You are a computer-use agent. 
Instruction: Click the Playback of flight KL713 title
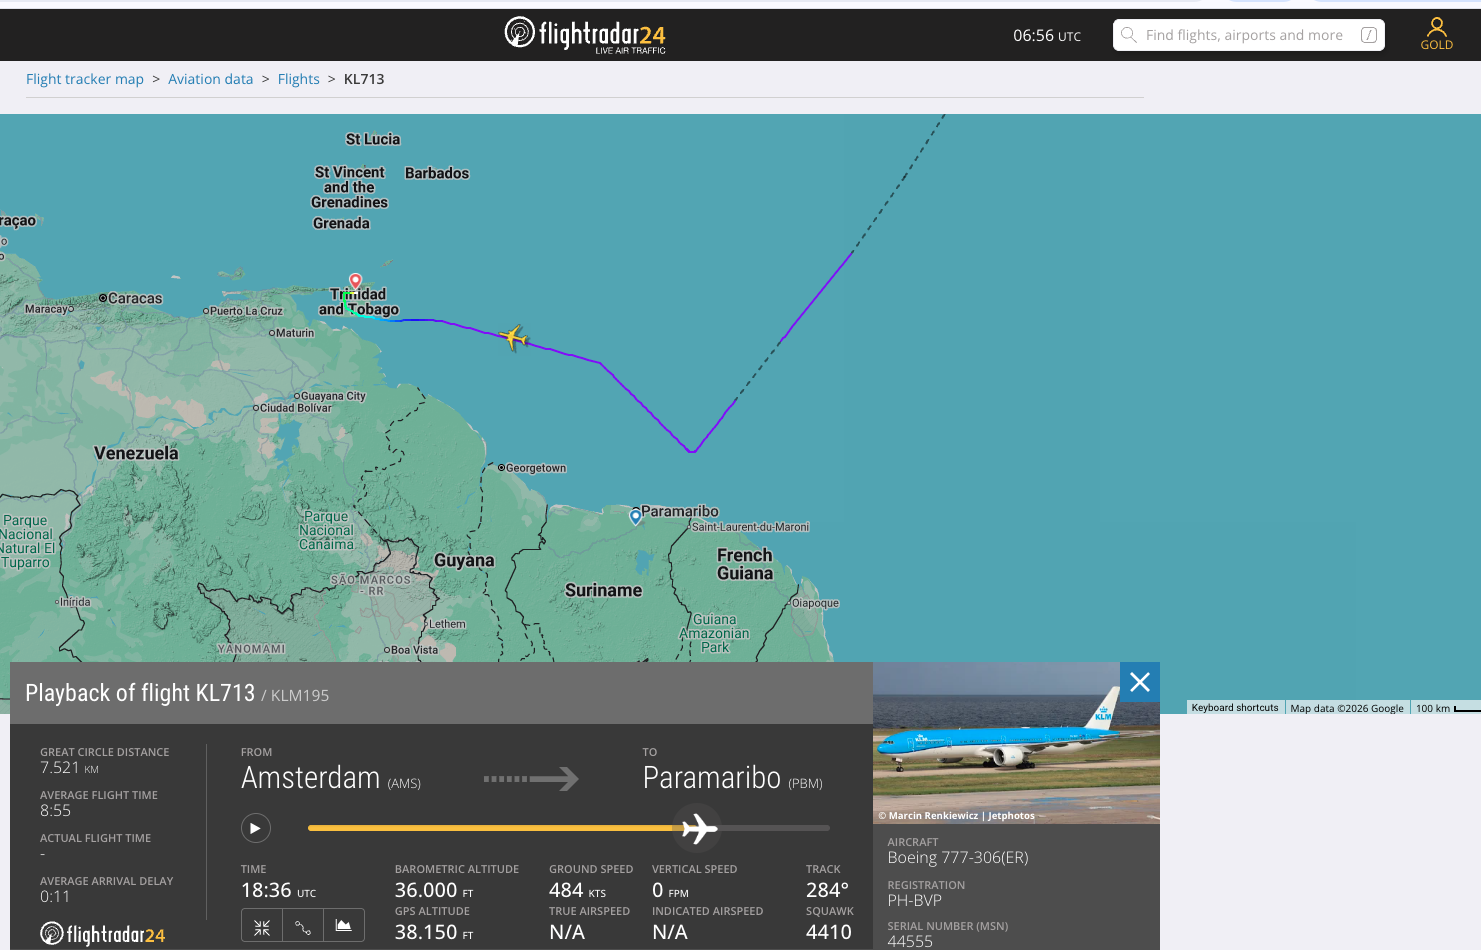point(140,693)
